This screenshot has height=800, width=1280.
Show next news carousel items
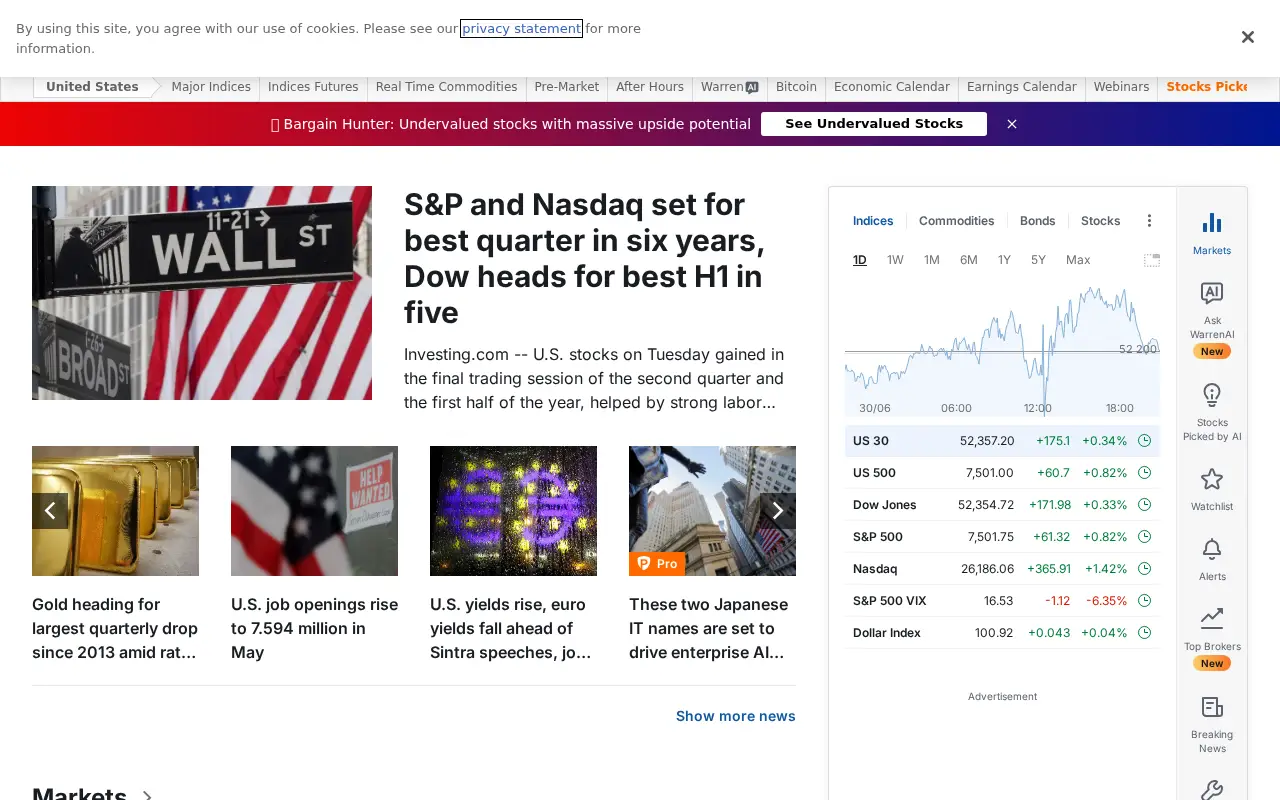(x=778, y=511)
